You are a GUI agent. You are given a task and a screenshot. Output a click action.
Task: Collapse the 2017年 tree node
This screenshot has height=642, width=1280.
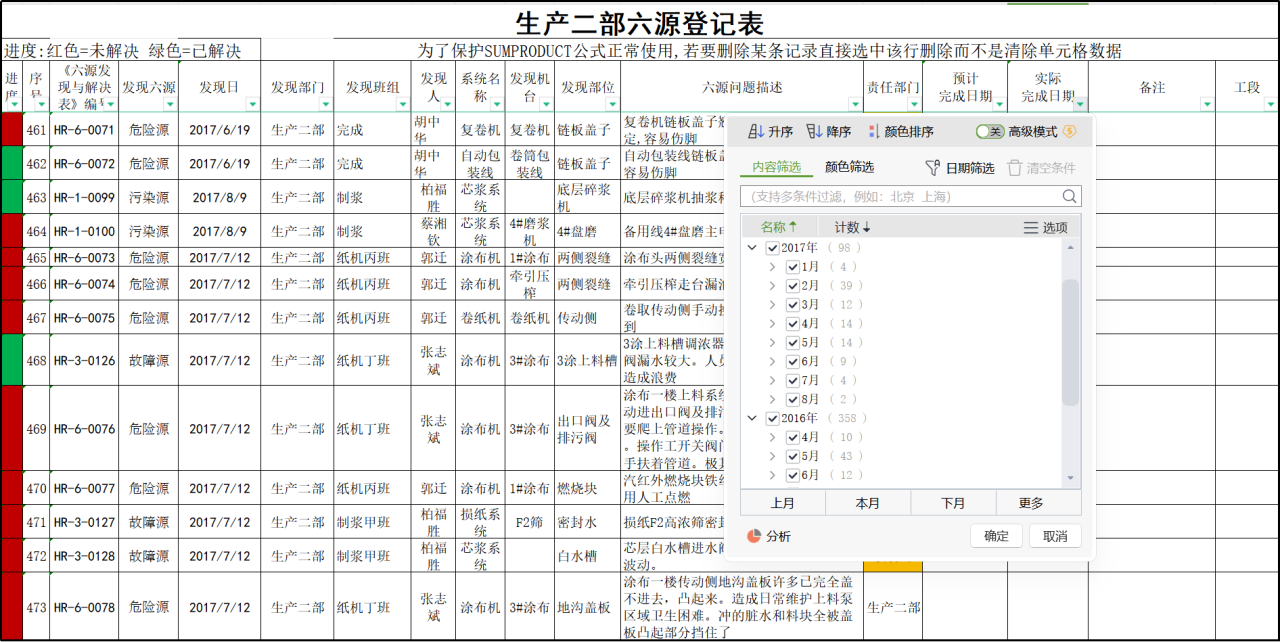752,248
